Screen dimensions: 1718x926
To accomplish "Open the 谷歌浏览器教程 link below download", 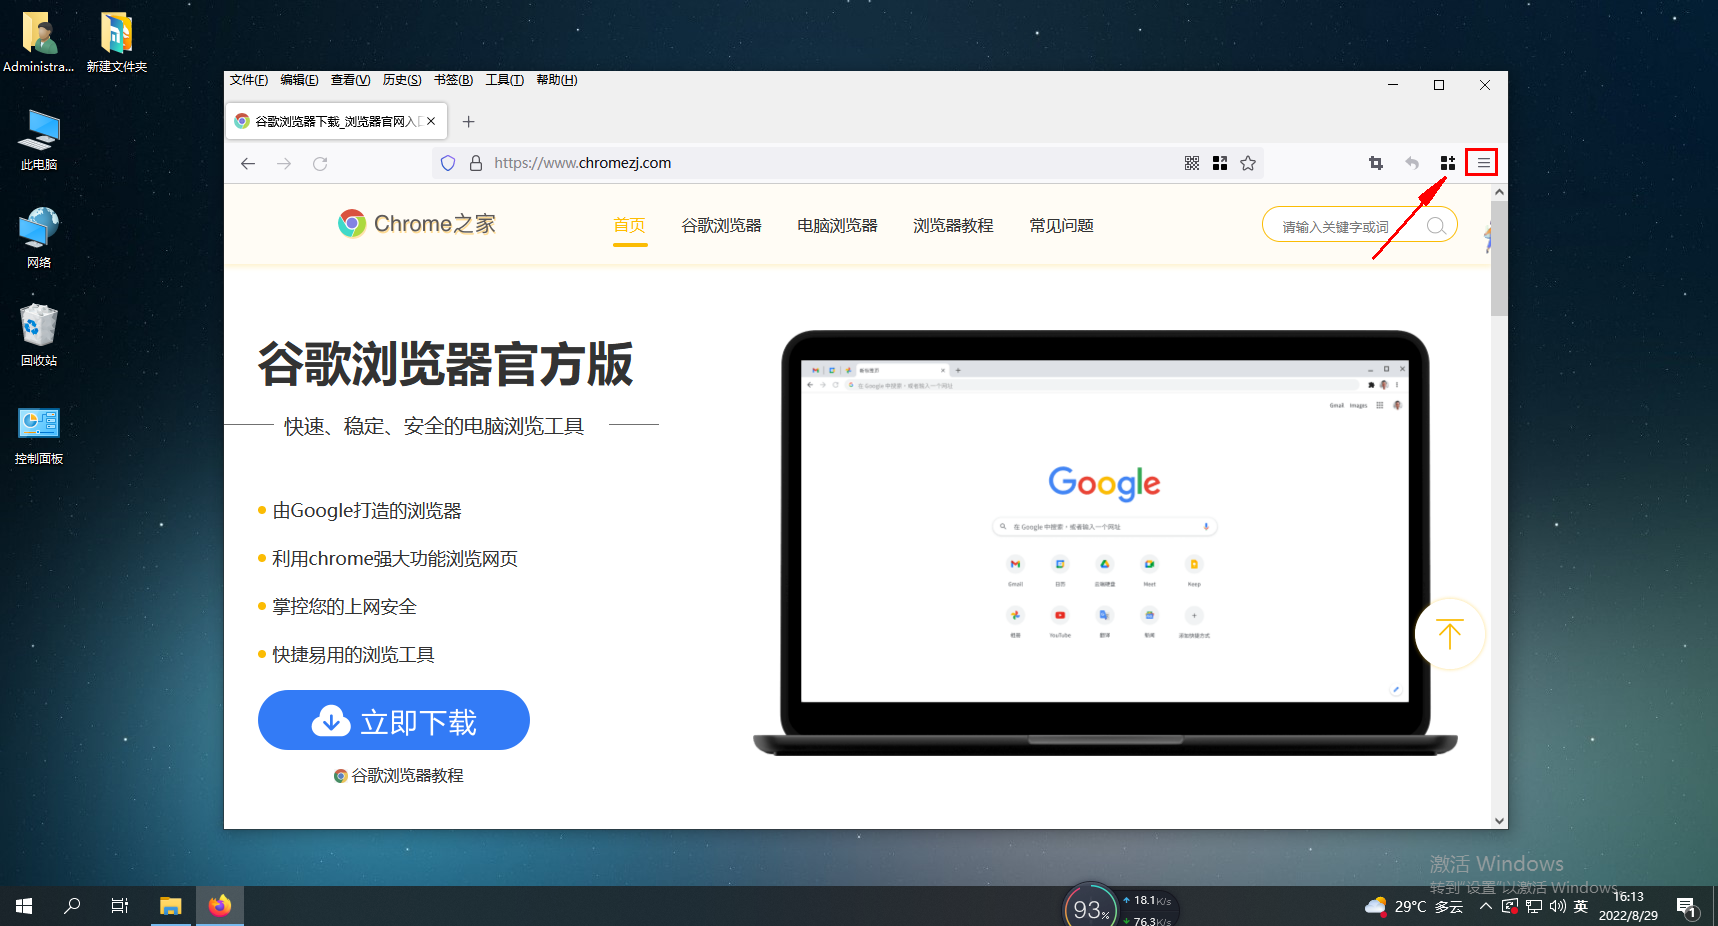I will pos(399,775).
